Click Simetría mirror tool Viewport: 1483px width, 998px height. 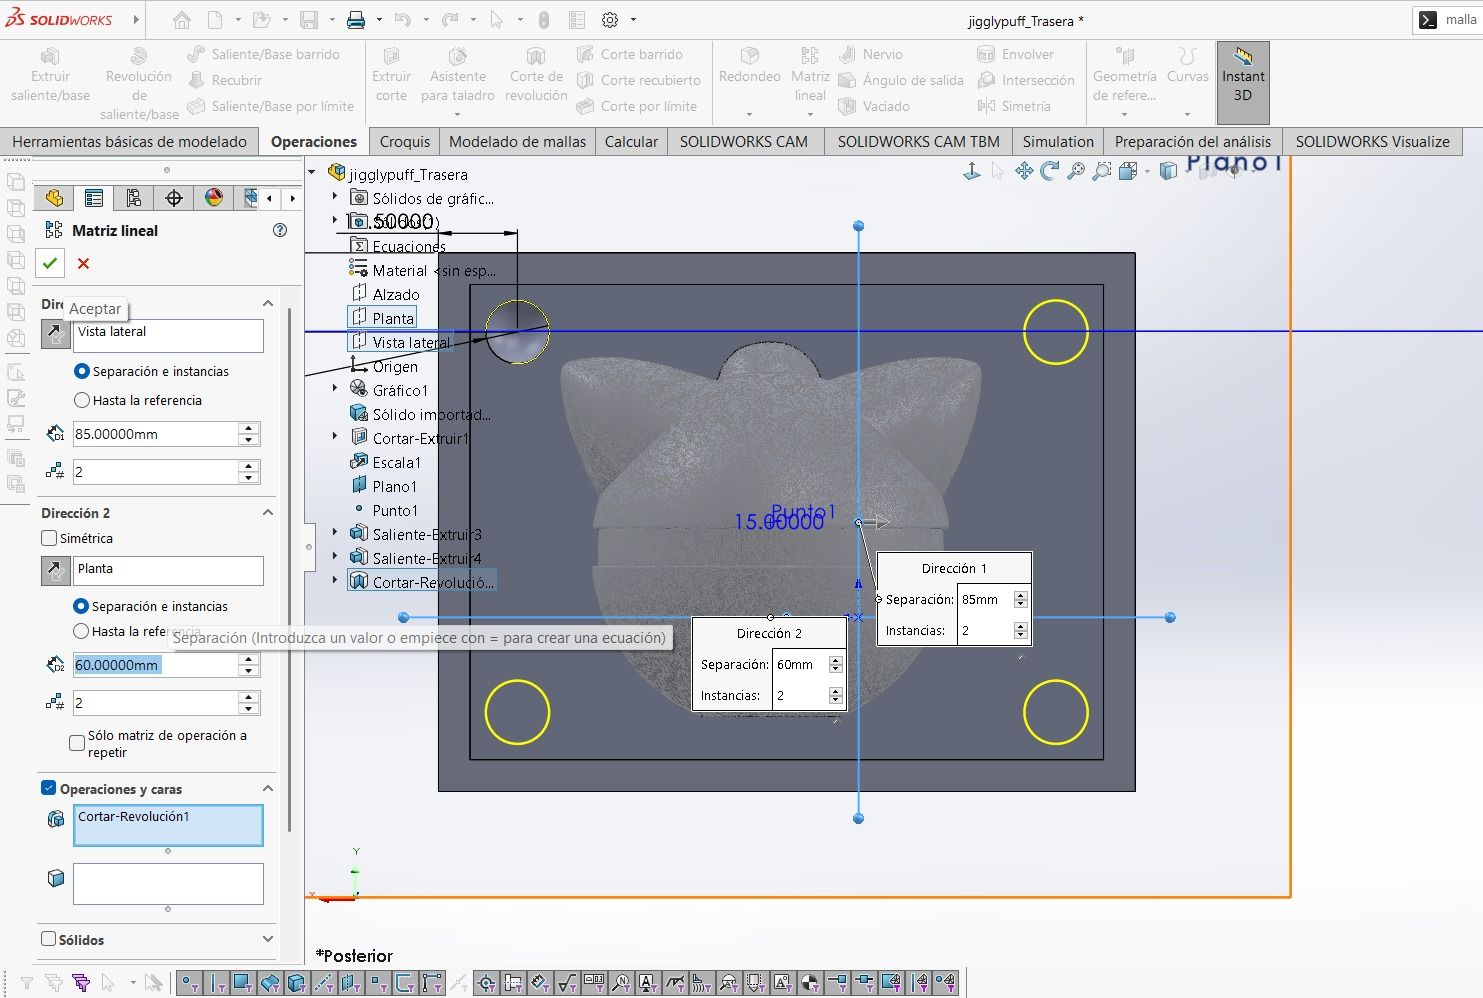pyautogui.click(x=1014, y=106)
